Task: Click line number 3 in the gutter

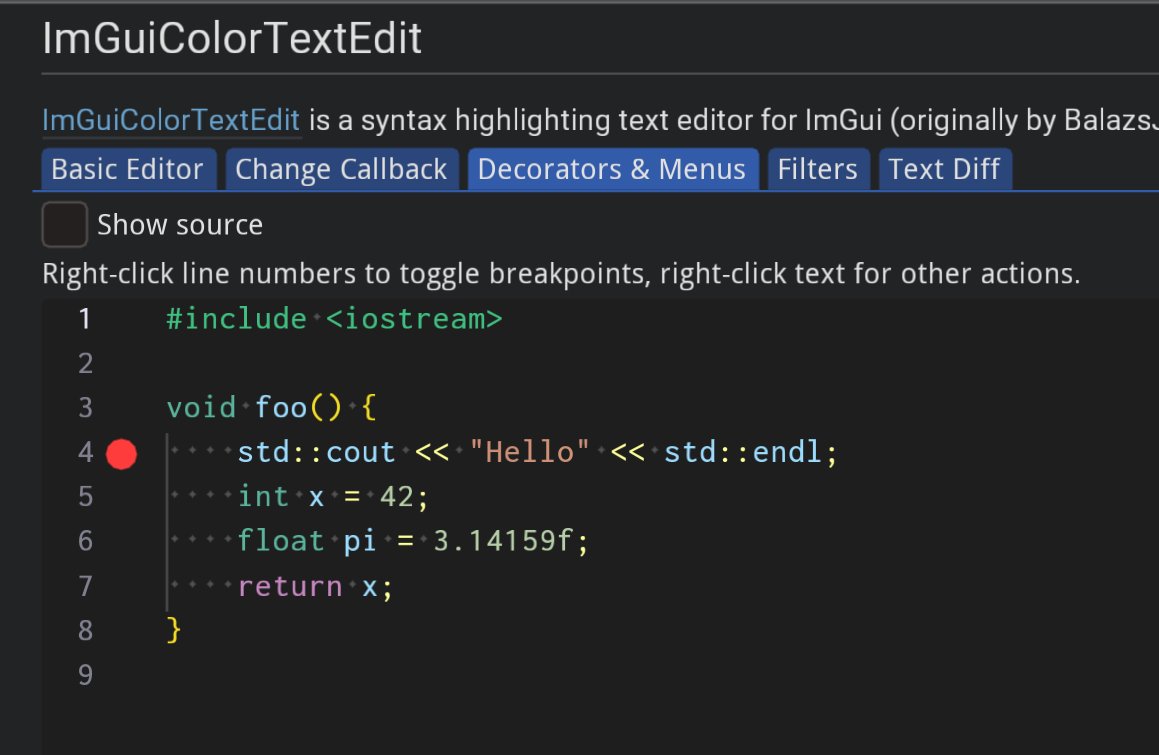Action: 85,407
